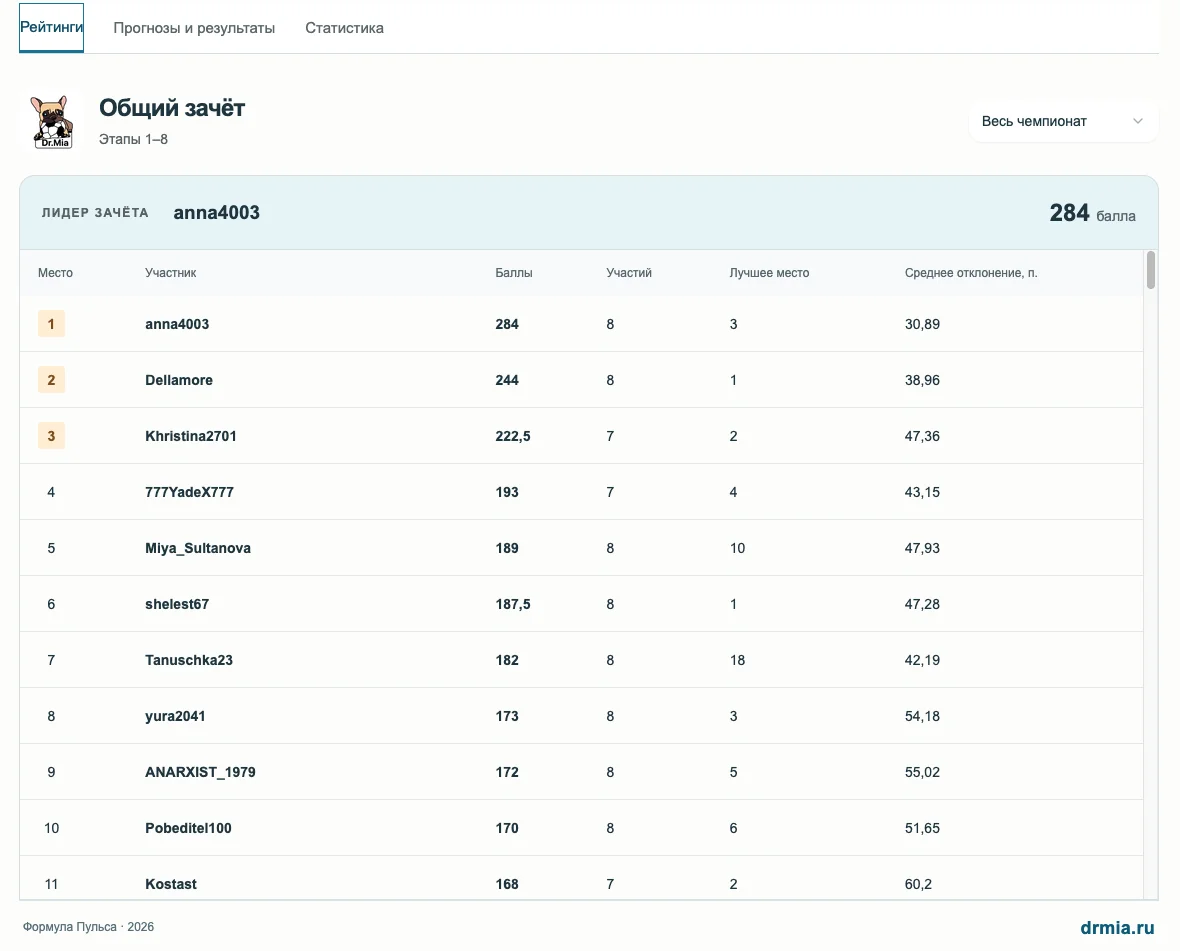Click the Лучшее место column header
Image resolution: width=1180 pixels, height=951 pixels.
click(769, 273)
